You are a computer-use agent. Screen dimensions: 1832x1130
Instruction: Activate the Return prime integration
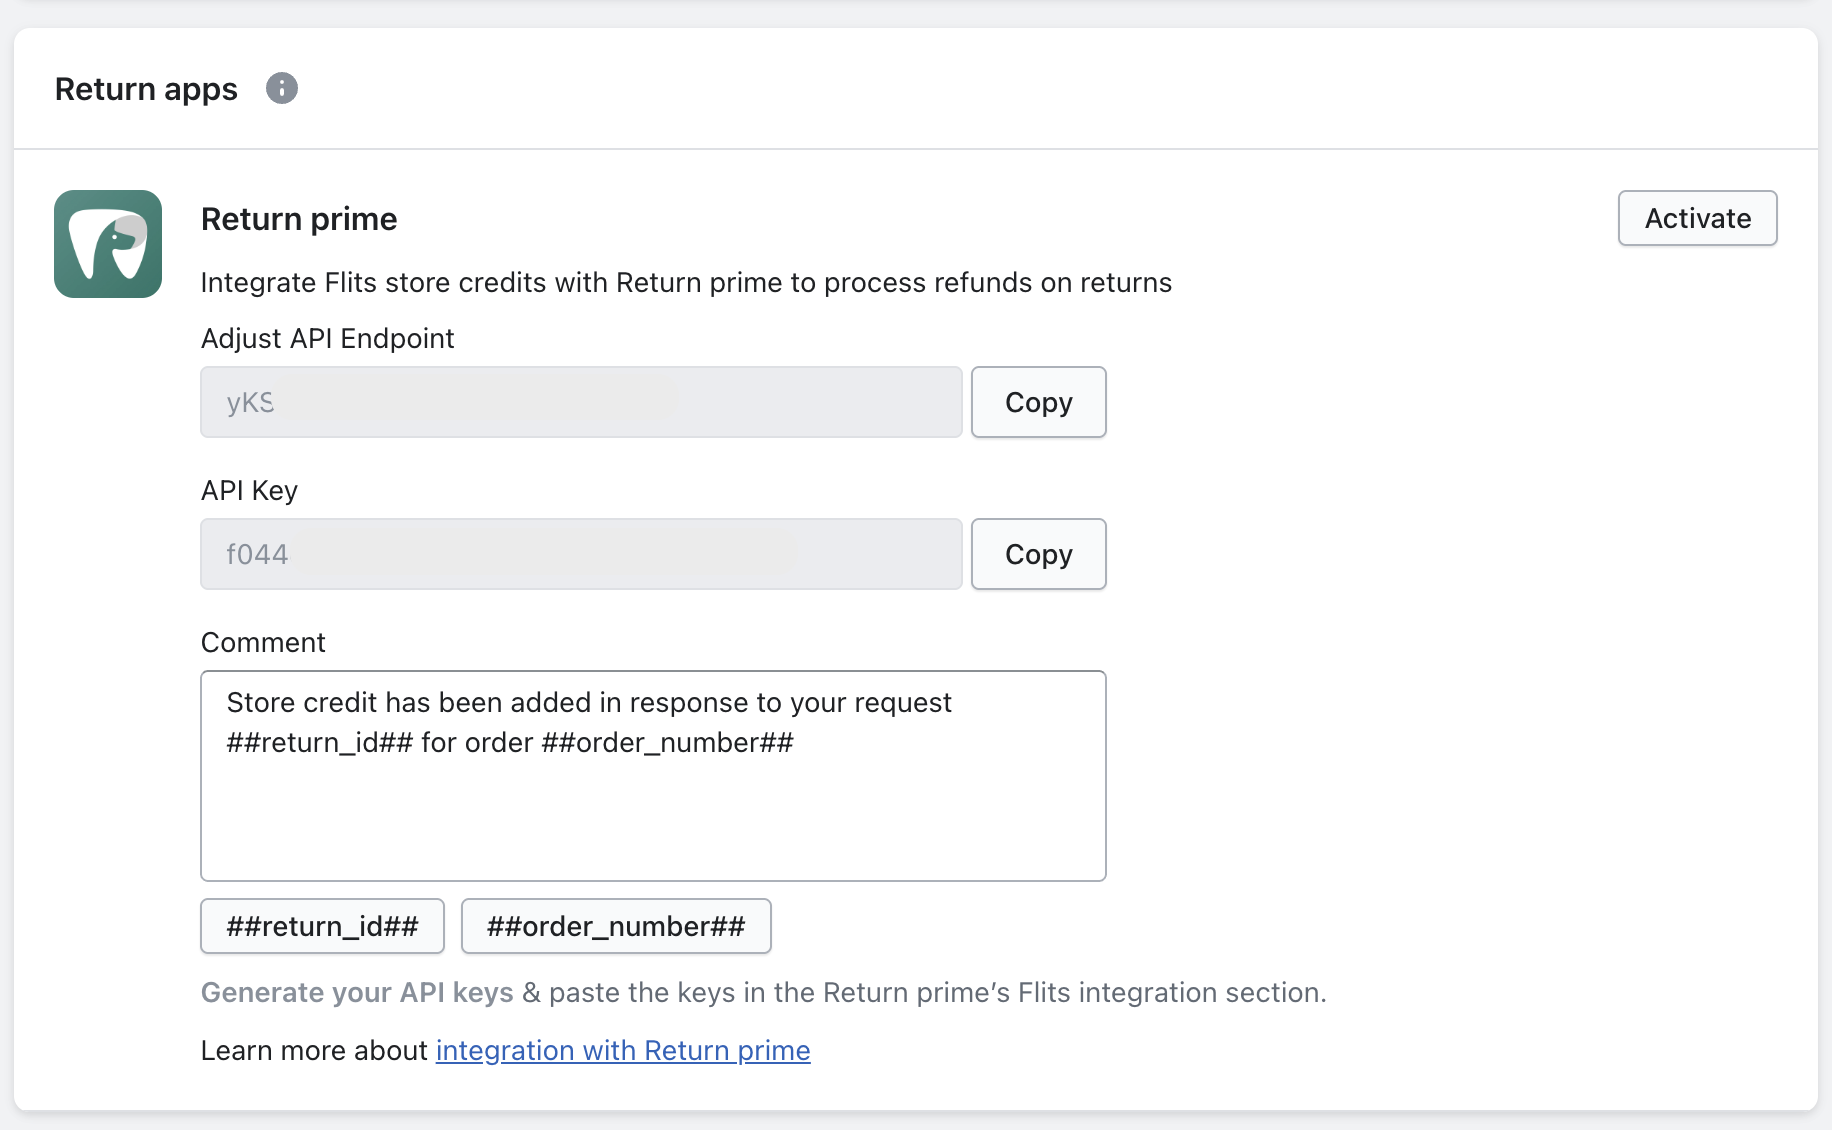tap(1697, 218)
